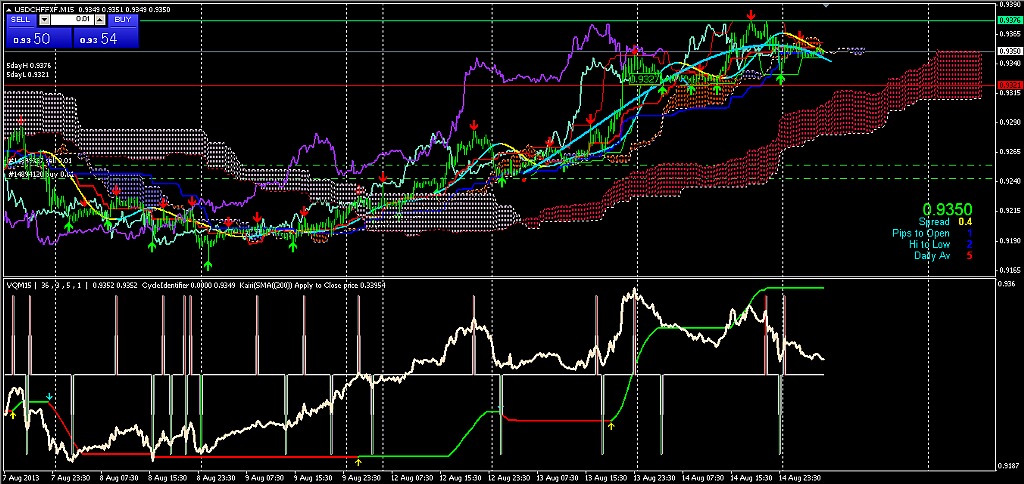Click the 0.9290 price scale value

pos(1010,122)
